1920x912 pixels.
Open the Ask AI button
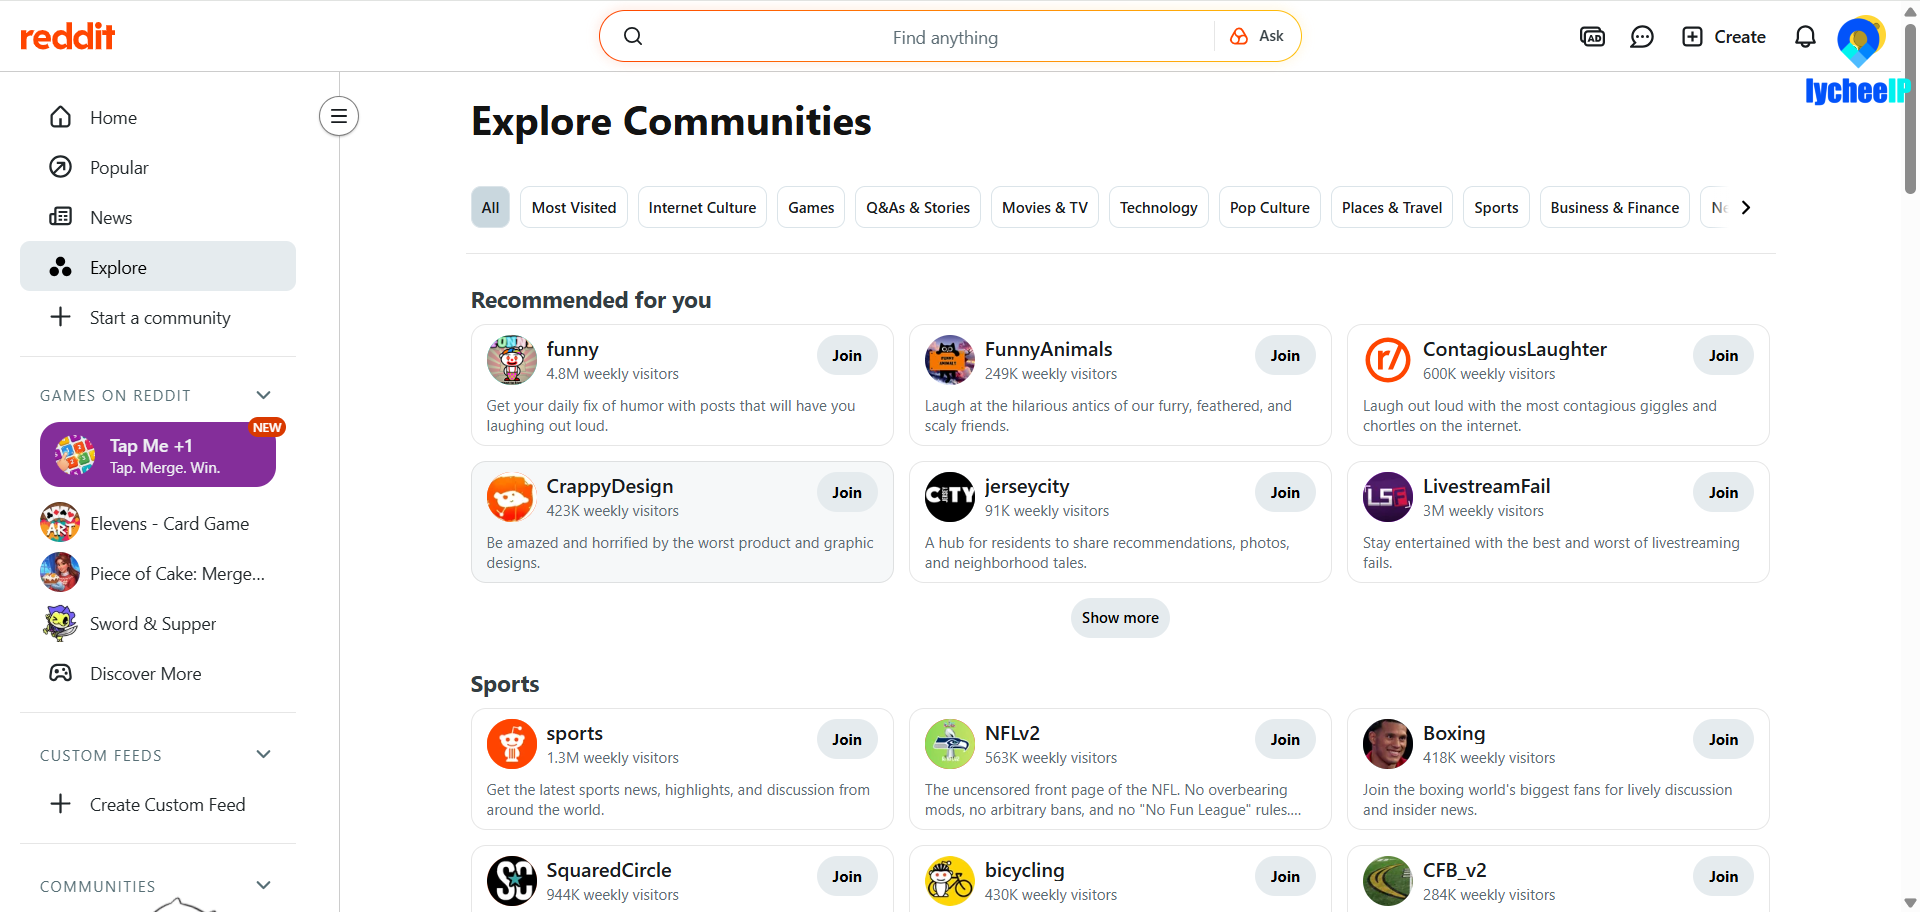click(x=1257, y=36)
